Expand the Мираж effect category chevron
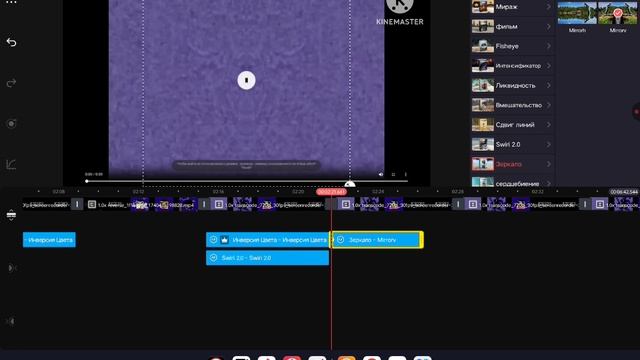Screen dimensions: 640x360 (549, 7)
